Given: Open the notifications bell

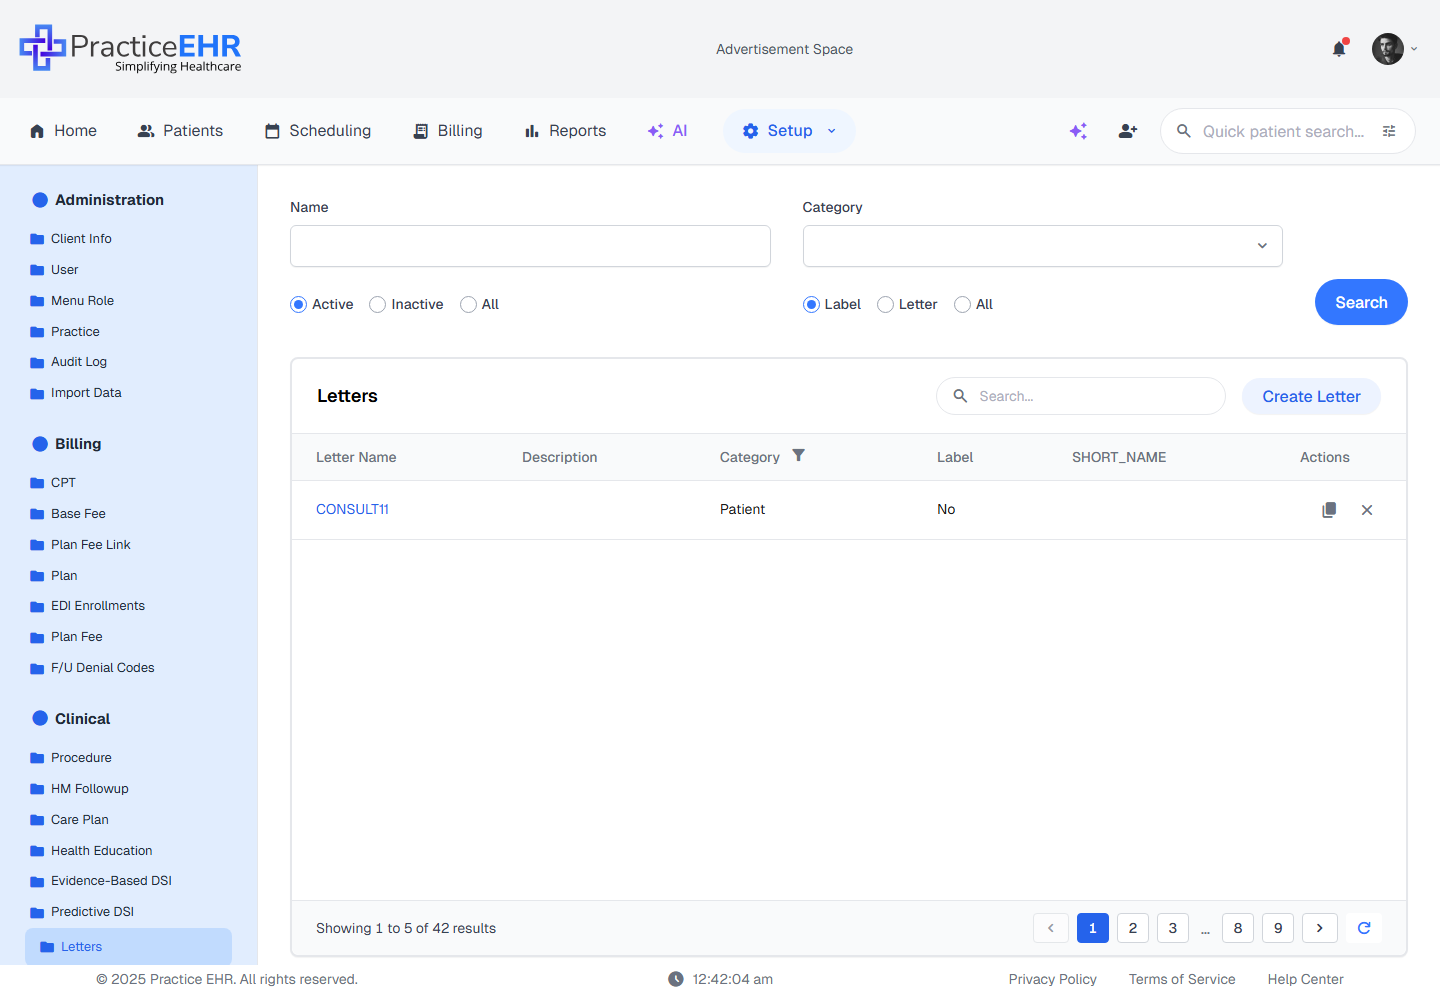Looking at the screenshot, I should click(1339, 49).
